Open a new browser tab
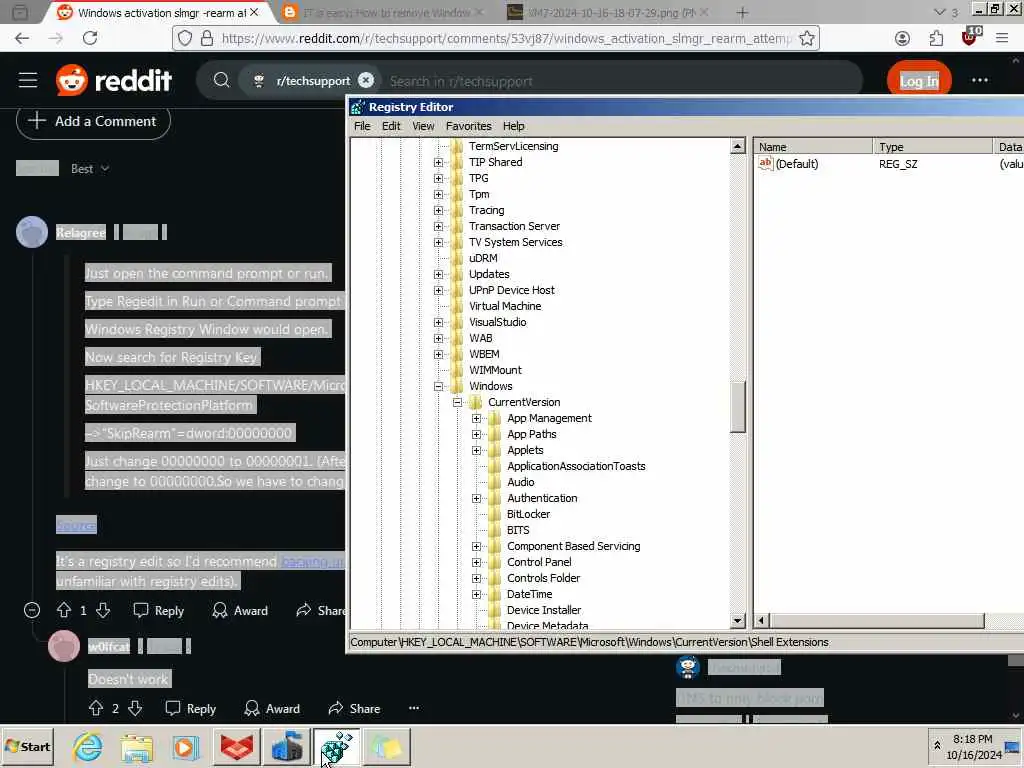 pos(743,12)
